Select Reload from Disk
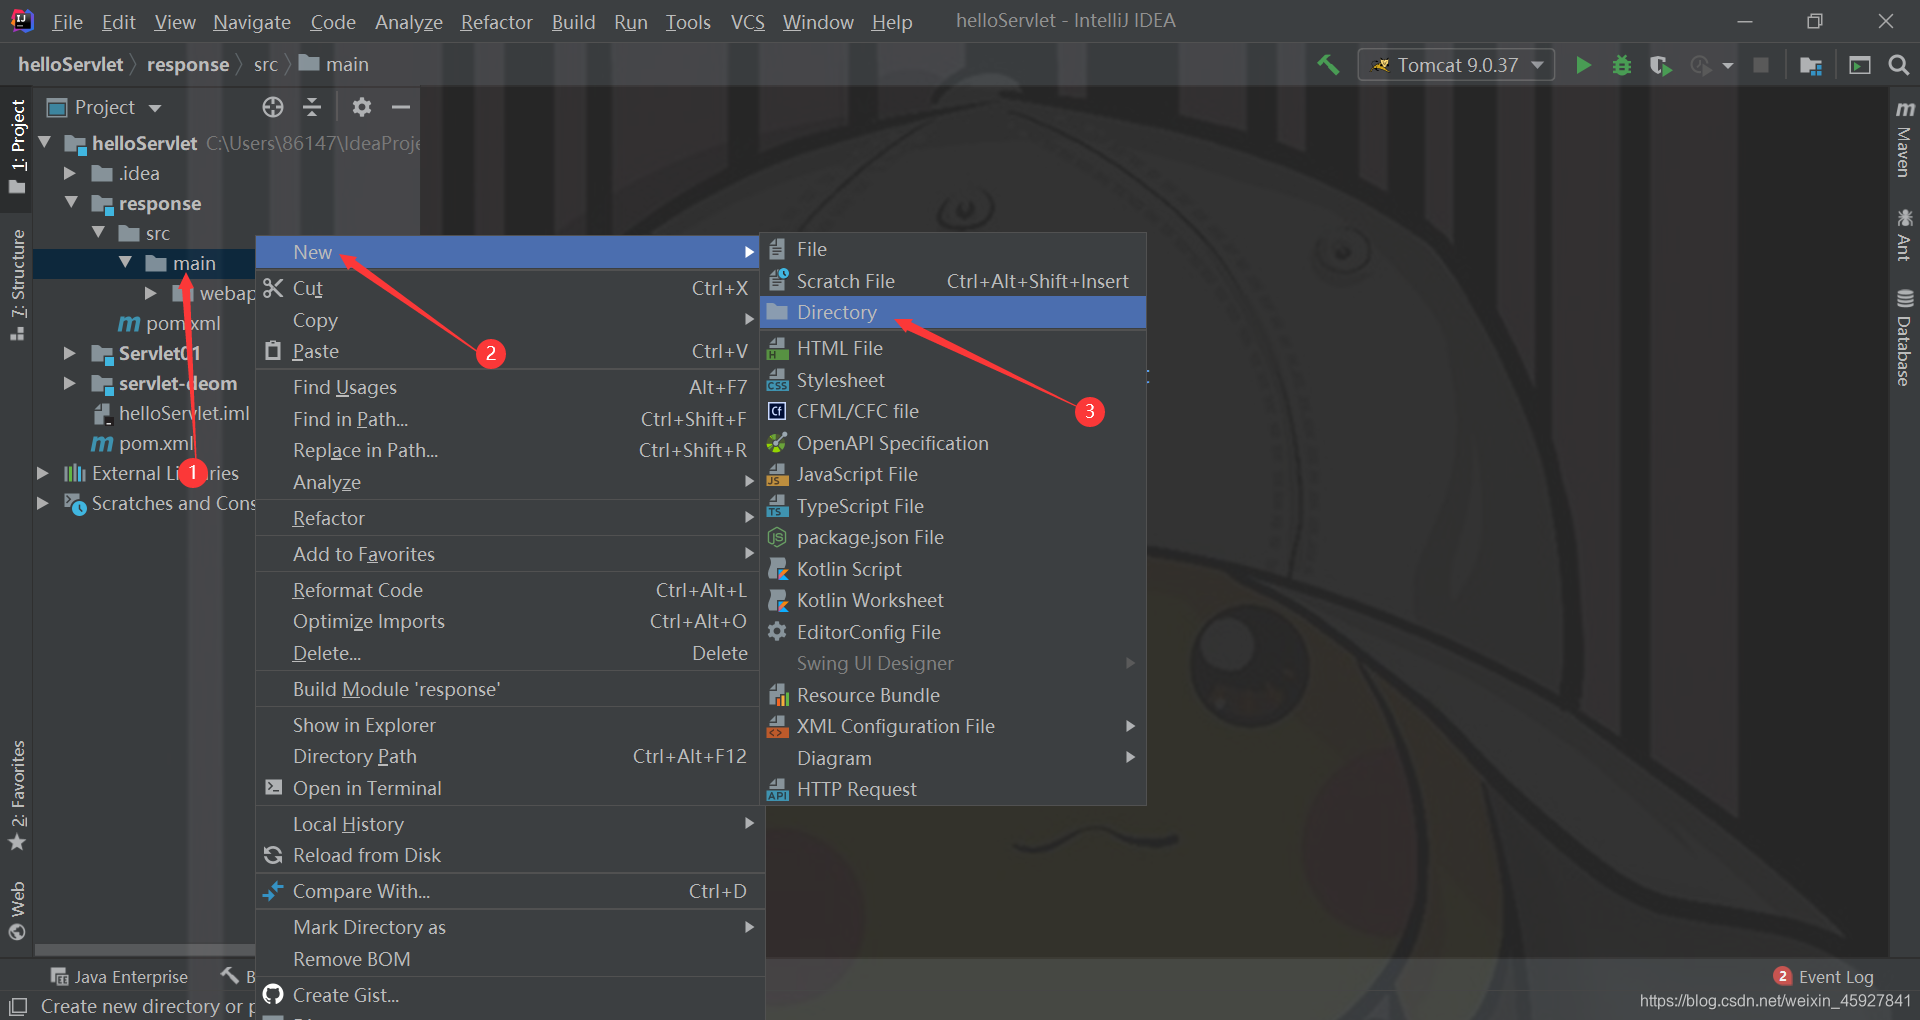The height and width of the screenshot is (1020, 1920). tap(508, 855)
